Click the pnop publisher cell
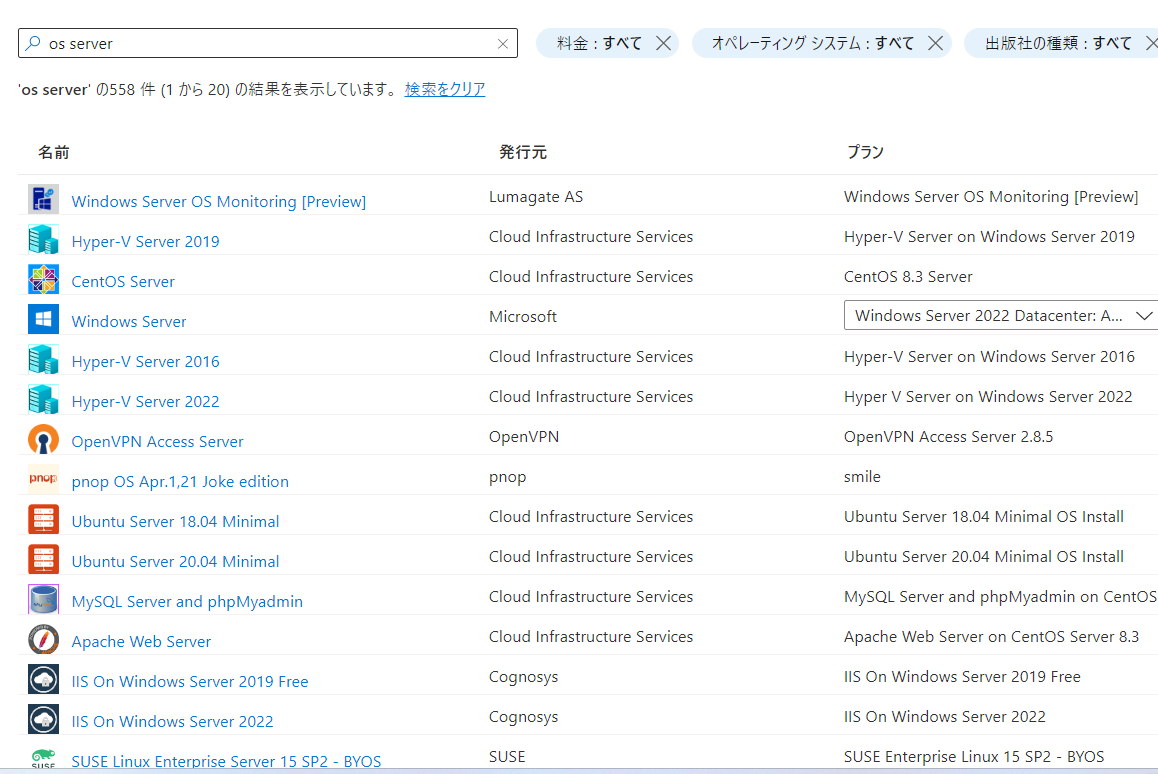This screenshot has height=774, width=1158. click(507, 476)
